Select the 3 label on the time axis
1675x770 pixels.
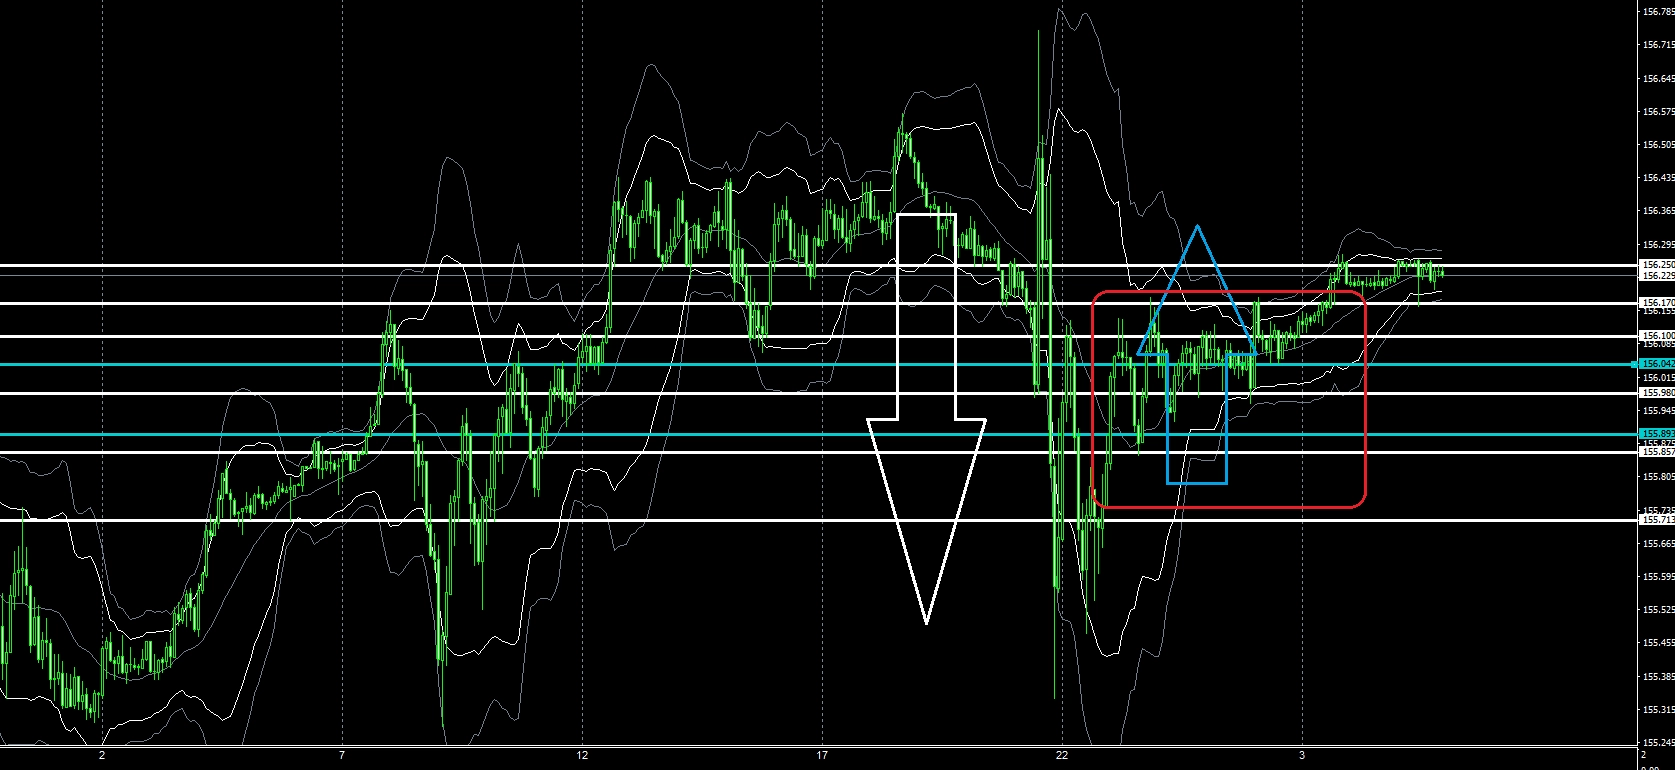point(1302,755)
